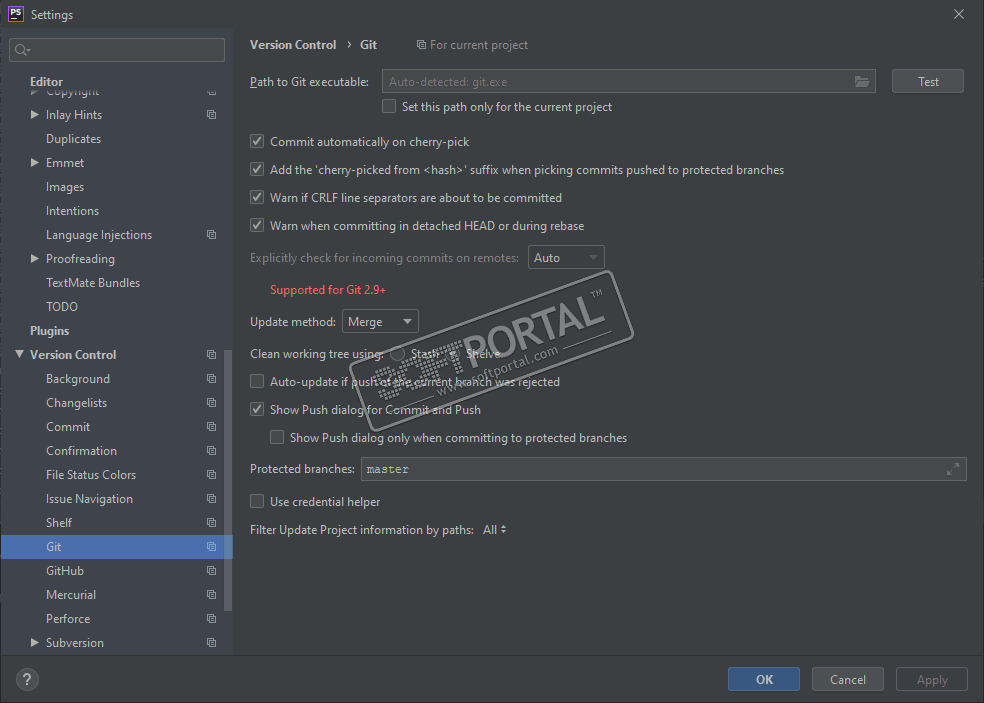Select TODO in the Editor tree
Screen dimensions: 984x703
coord(62,306)
